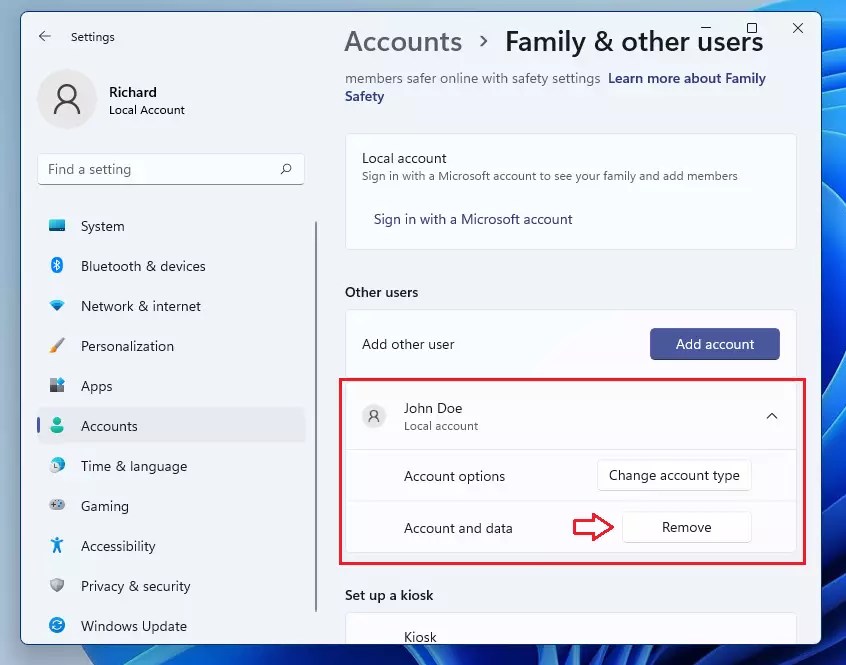The image size is (846, 665).
Task: Select Accounts in the sidebar menu
Action: 109,426
